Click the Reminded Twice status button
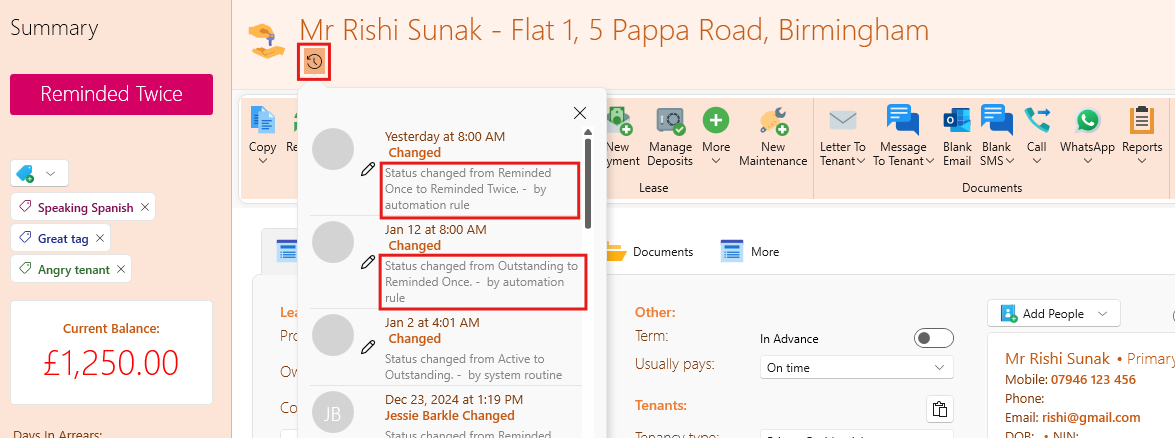This screenshot has width=1175, height=438. point(112,94)
